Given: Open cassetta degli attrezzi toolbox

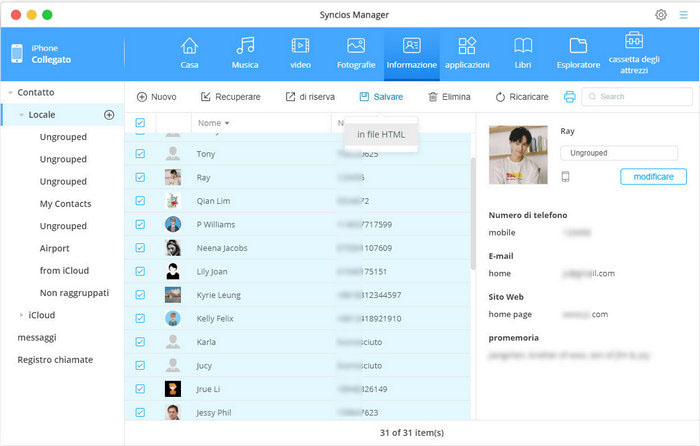Looking at the screenshot, I should click(x=634, y=52).
